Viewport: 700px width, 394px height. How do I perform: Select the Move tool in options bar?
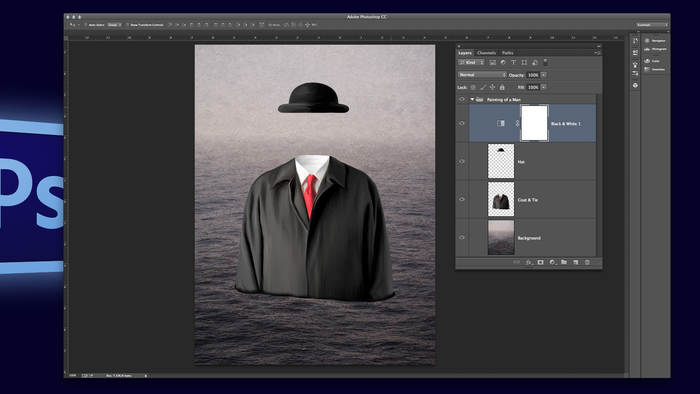(x=73, y=25)
